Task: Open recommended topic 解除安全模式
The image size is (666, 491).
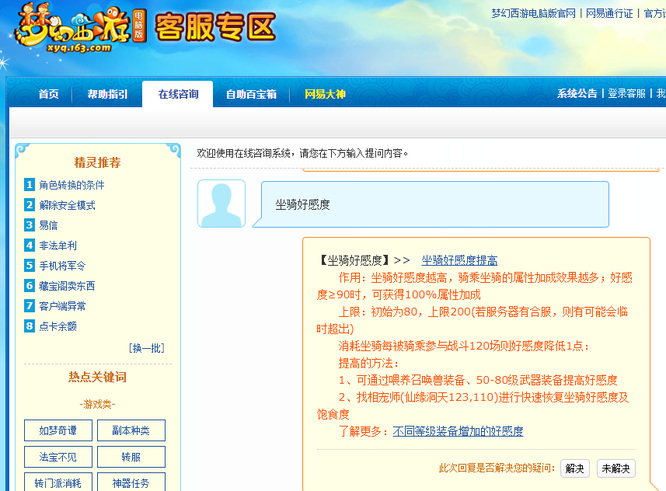Action: coord(67,205)
